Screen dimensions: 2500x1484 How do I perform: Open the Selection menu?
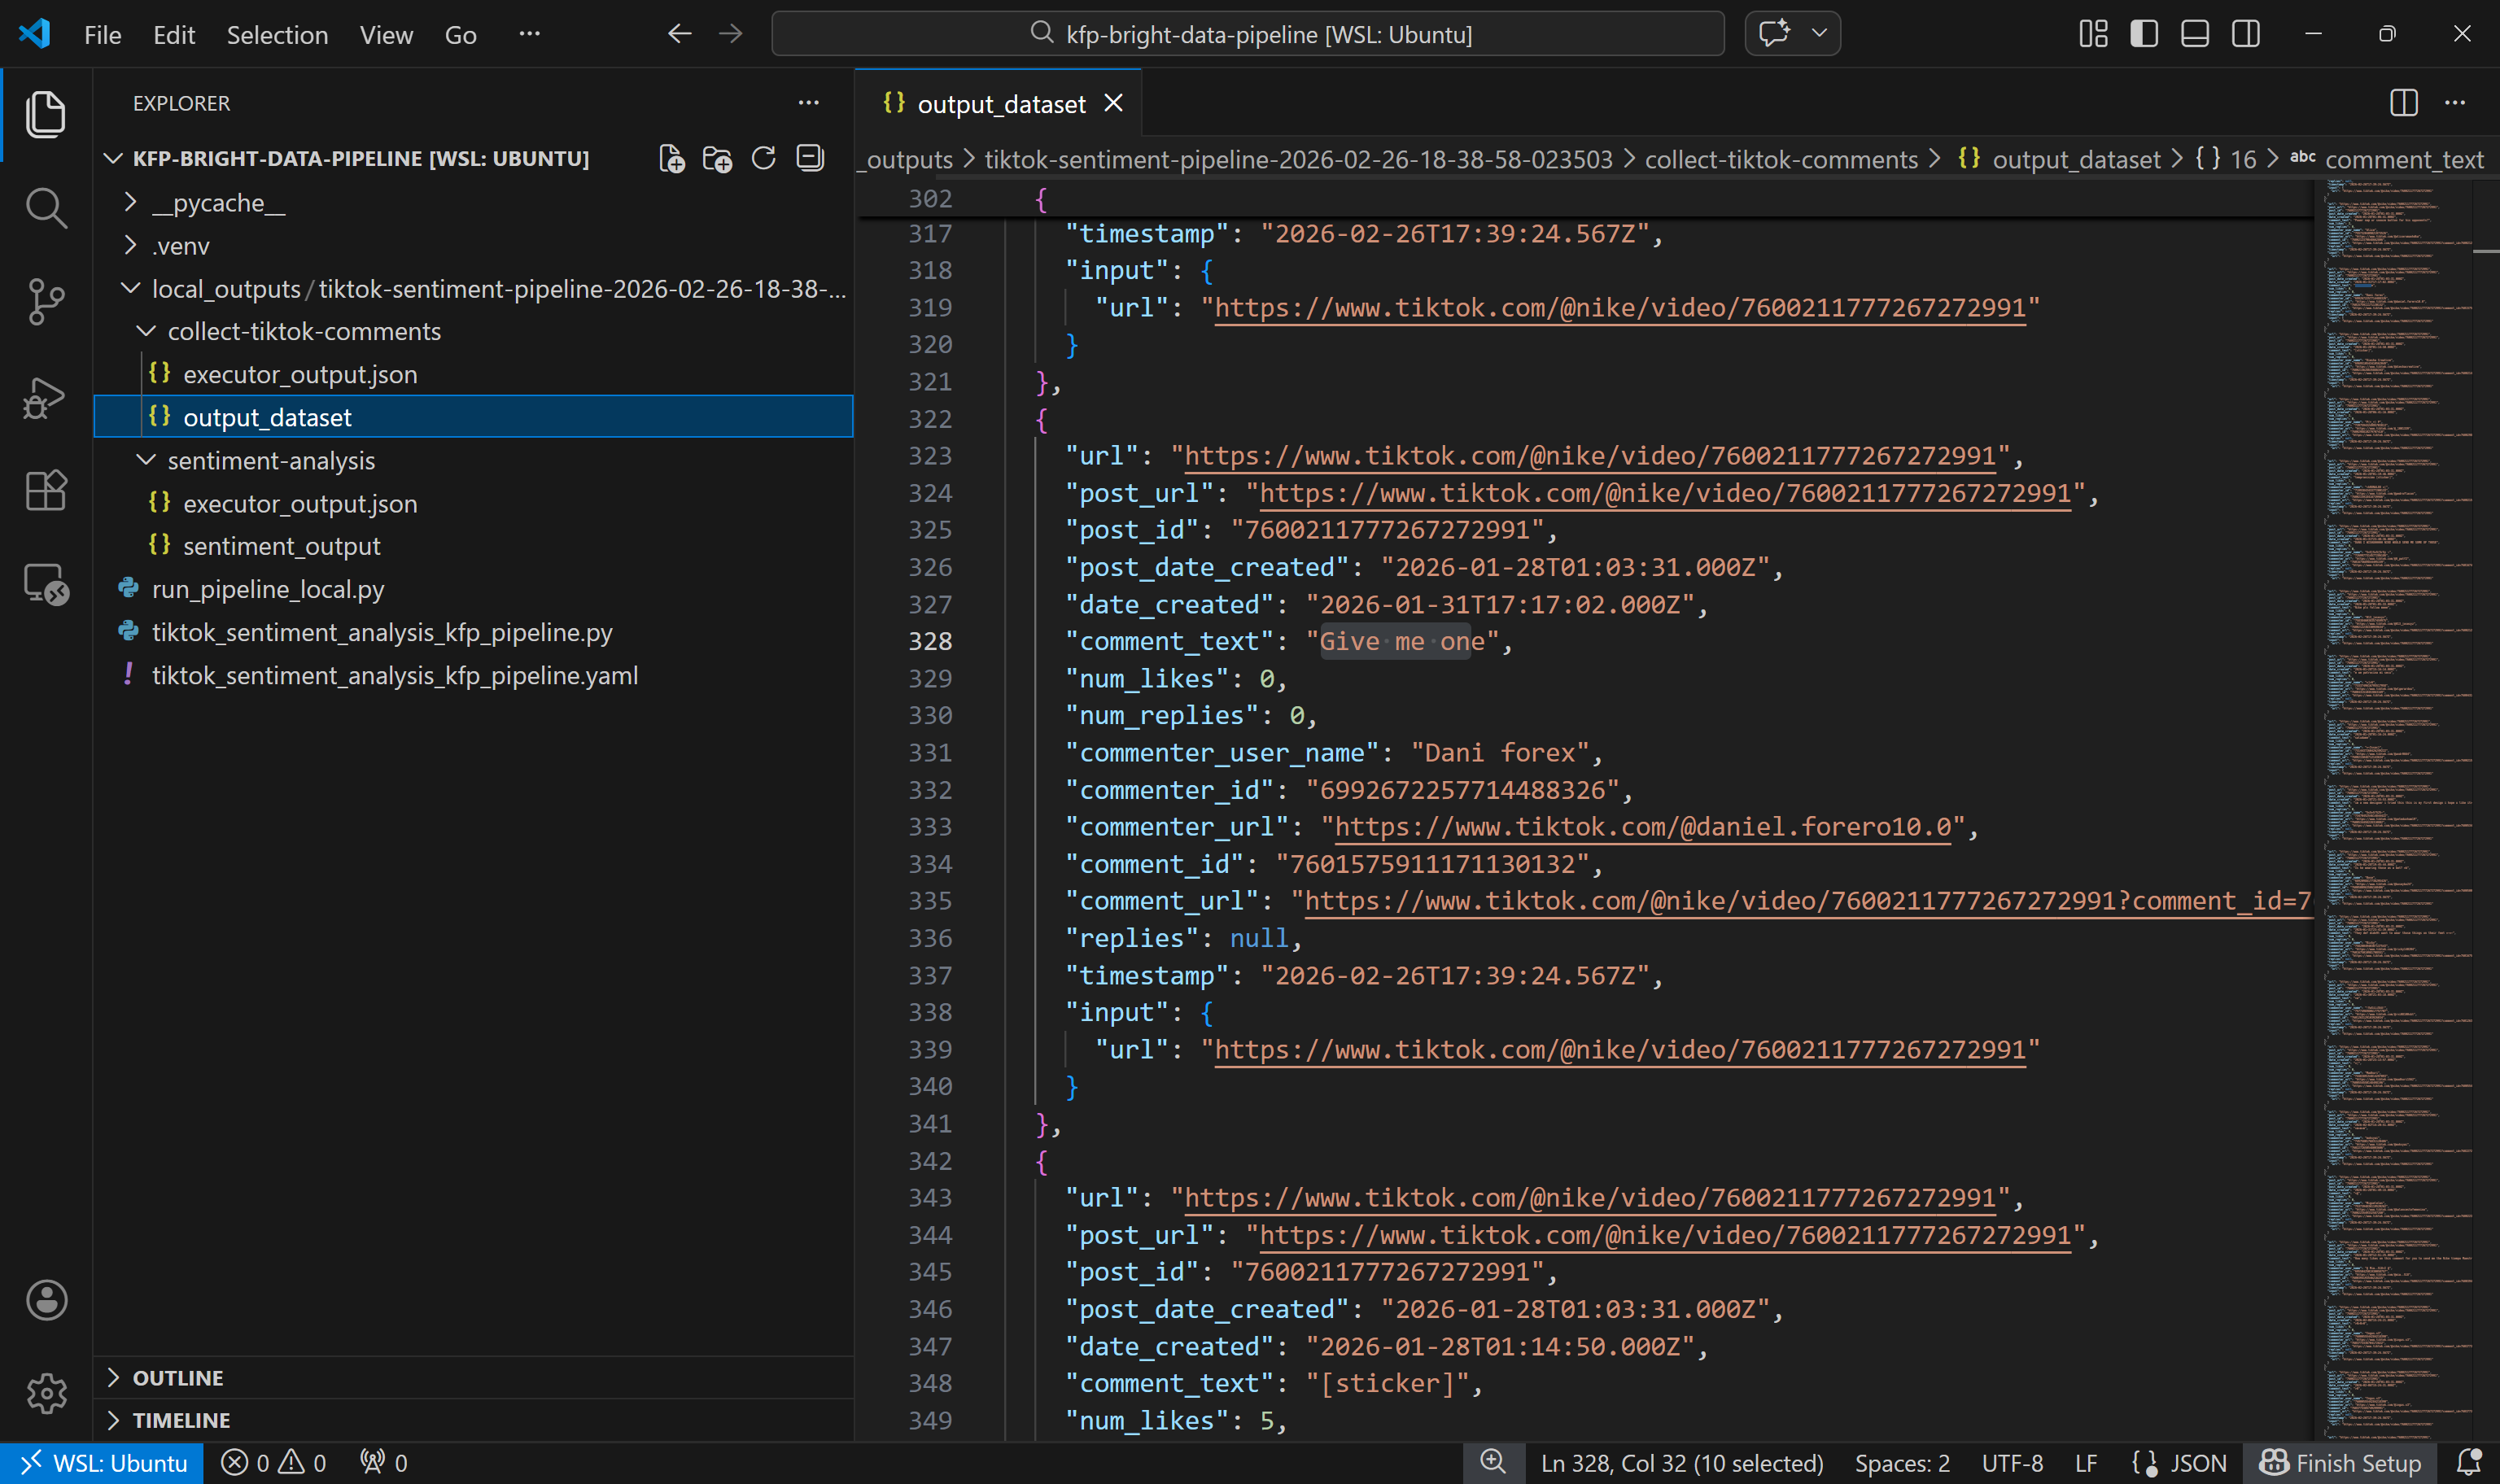tap(277, 35)
